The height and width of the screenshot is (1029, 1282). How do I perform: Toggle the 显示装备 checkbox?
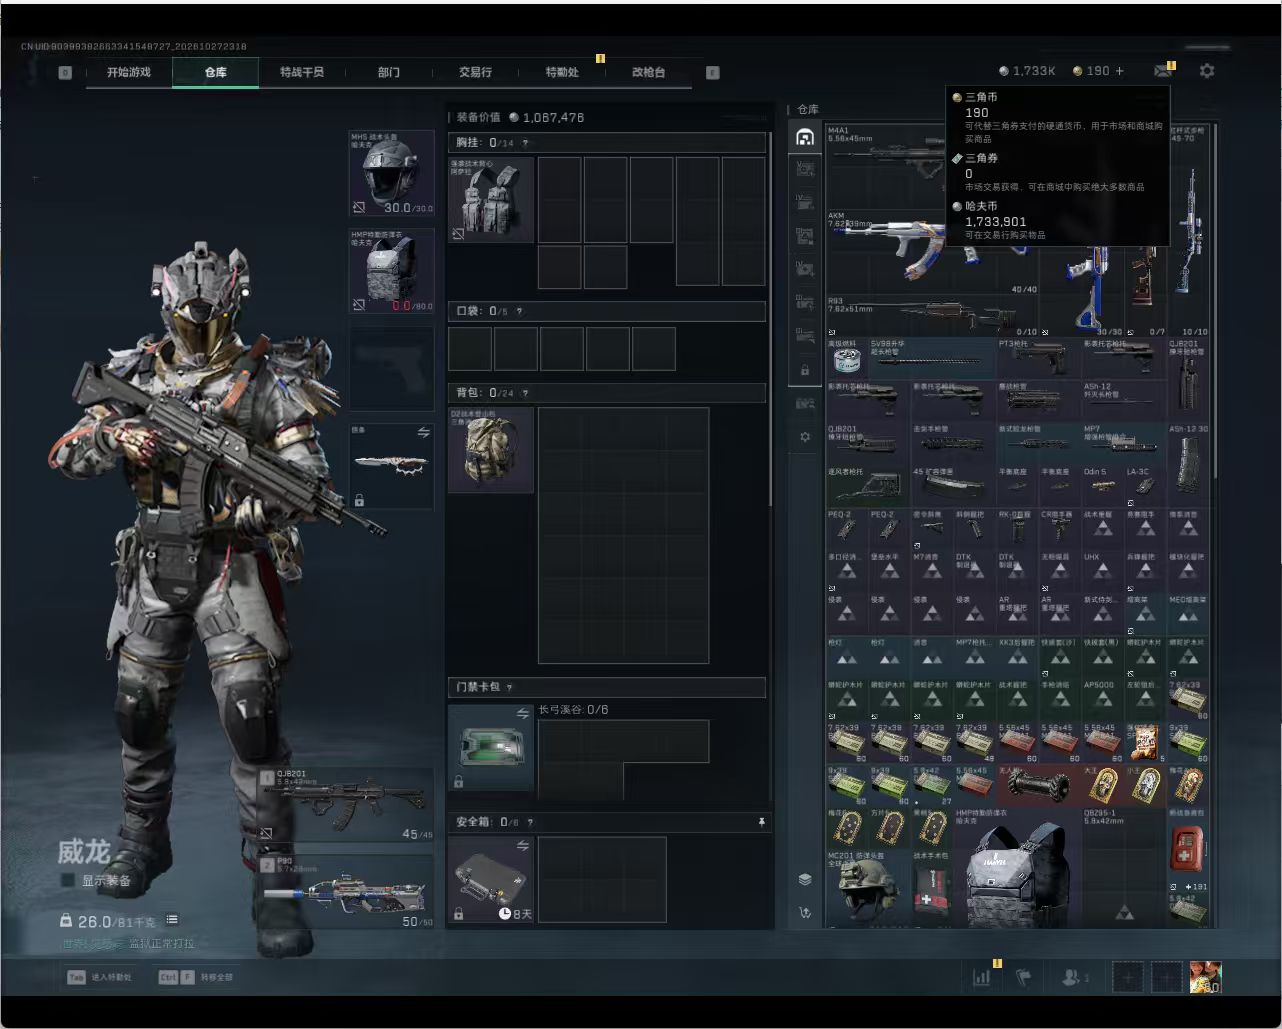pos(68,880)
